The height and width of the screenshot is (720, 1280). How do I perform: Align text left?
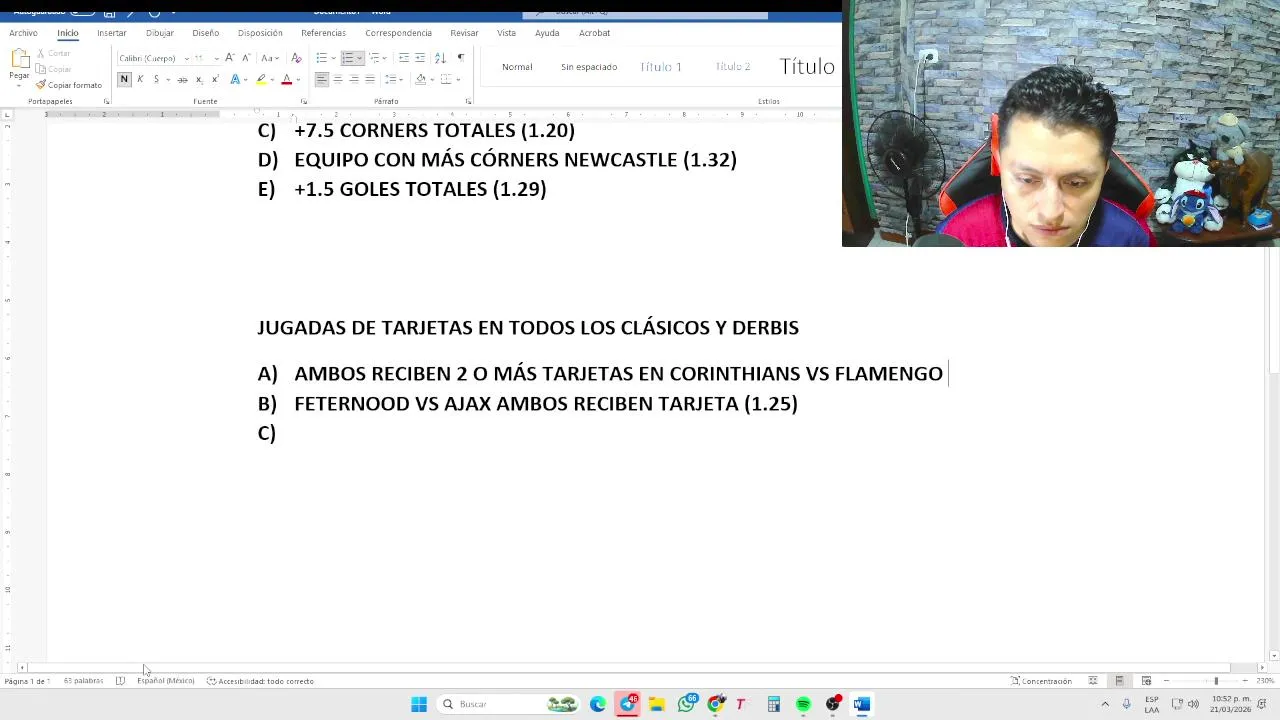tap(322, 79)
